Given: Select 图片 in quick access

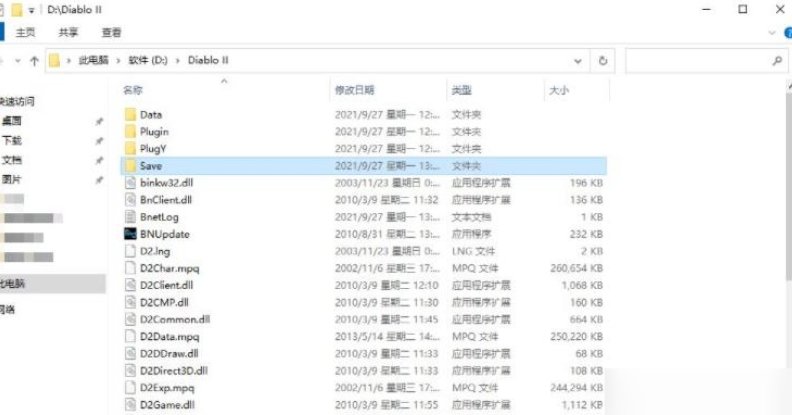Looking at the screenshot, I should pos(12,179).
